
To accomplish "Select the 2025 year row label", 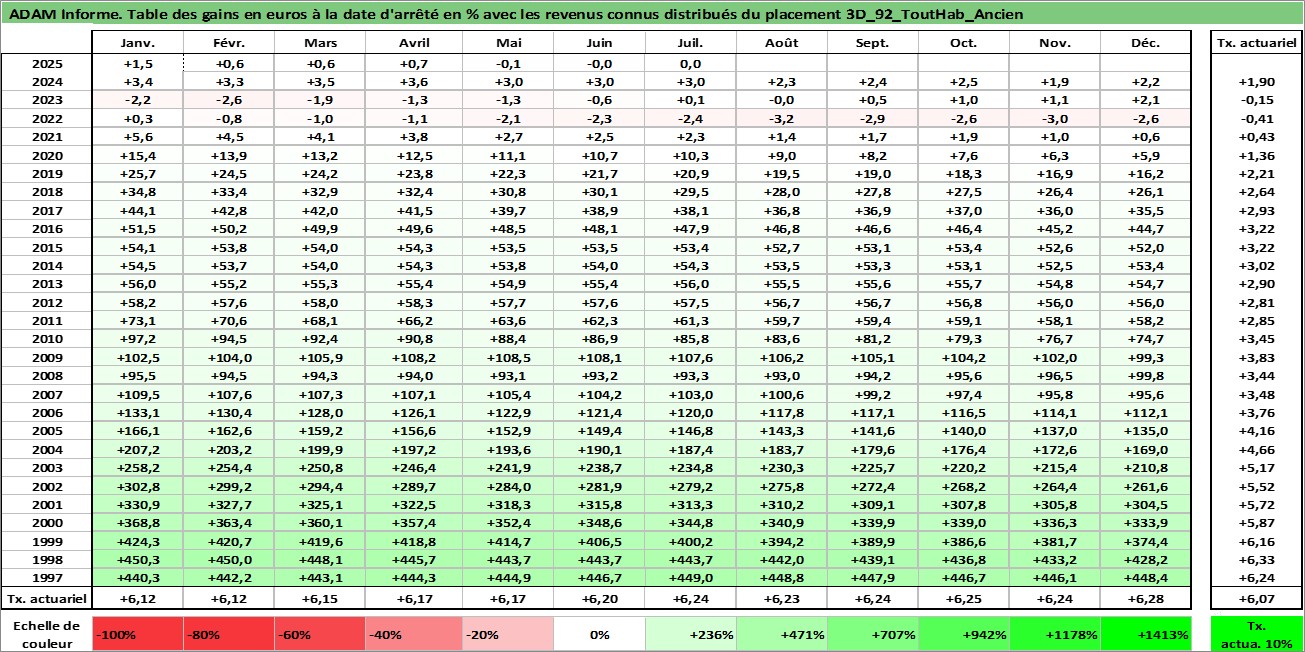I will pos(46,63).
